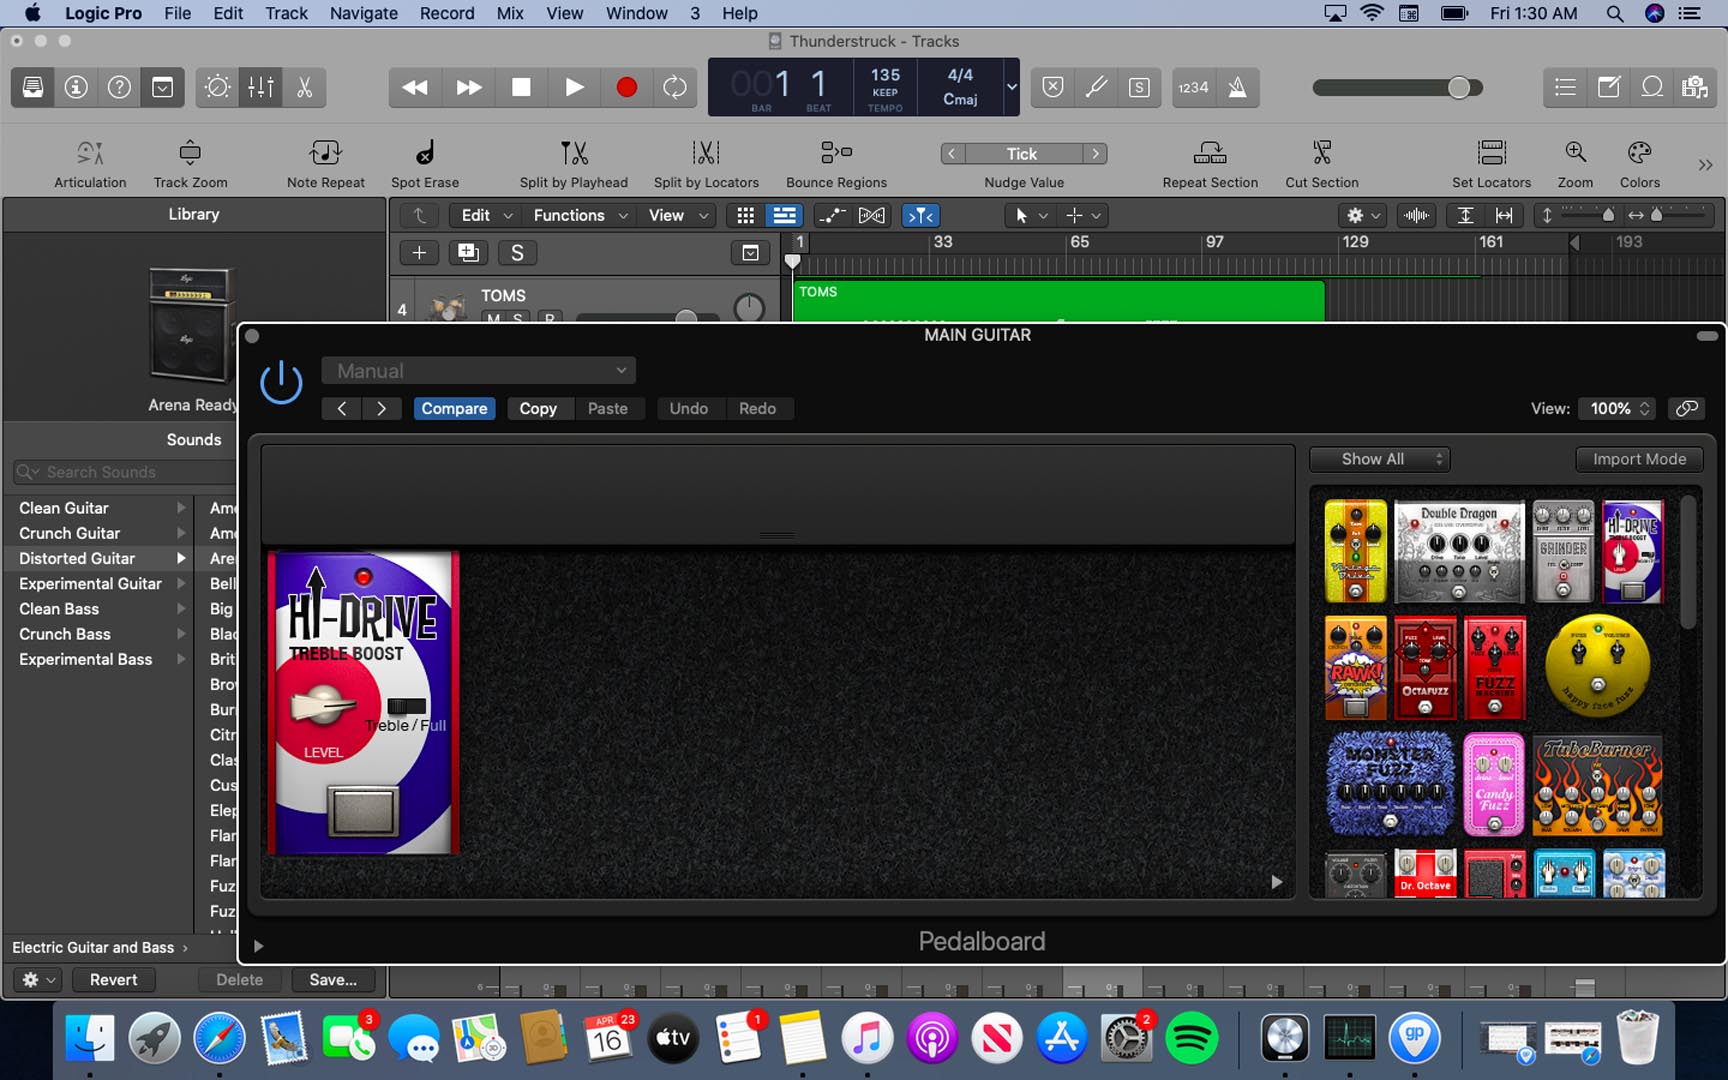Click the Copy button in plugin header

point(538,408)
